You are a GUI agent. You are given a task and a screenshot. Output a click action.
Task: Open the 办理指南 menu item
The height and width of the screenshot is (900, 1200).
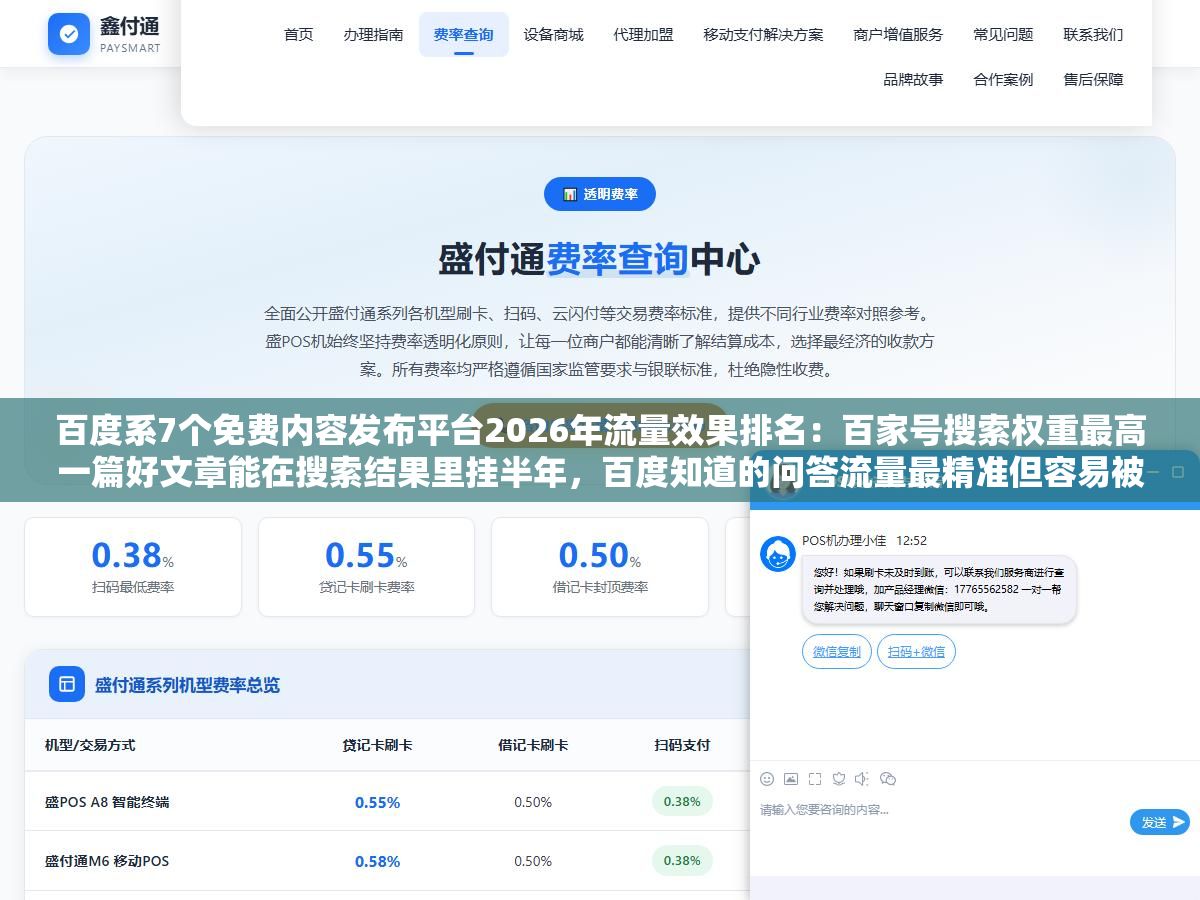[x=374, y=34]
